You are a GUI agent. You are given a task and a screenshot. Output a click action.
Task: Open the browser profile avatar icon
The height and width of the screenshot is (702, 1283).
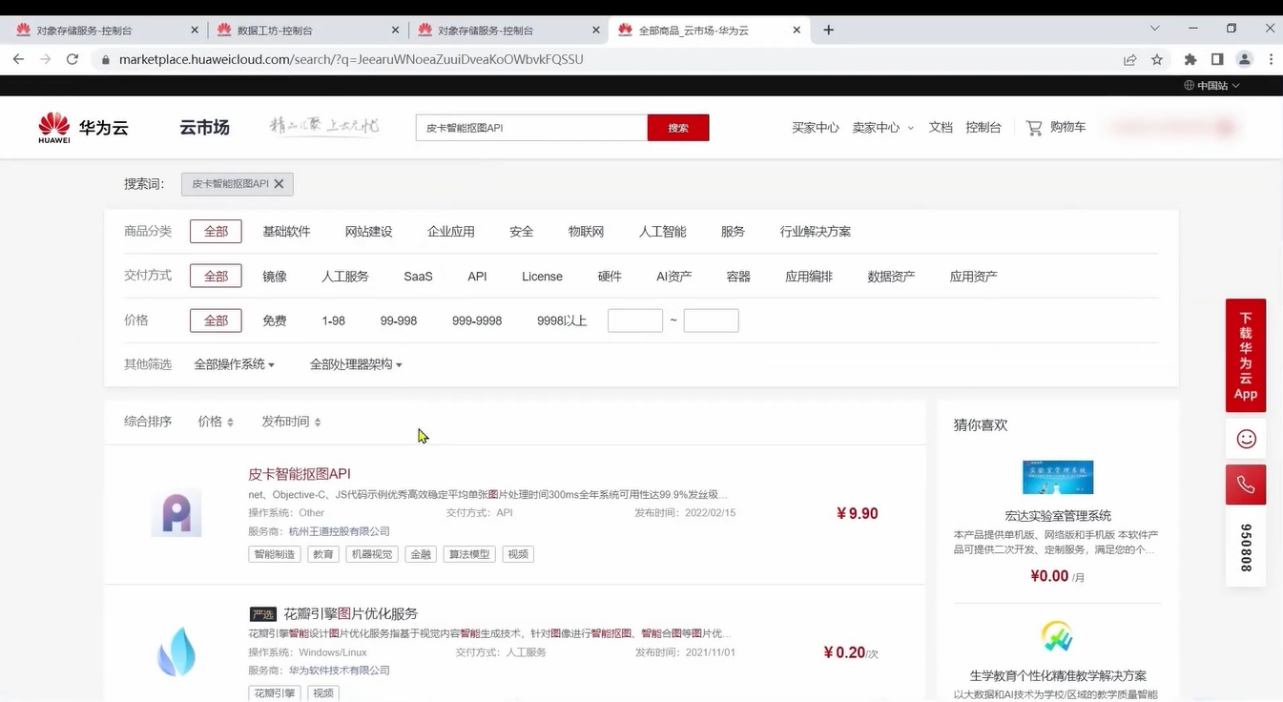(x=1244, y=59)
